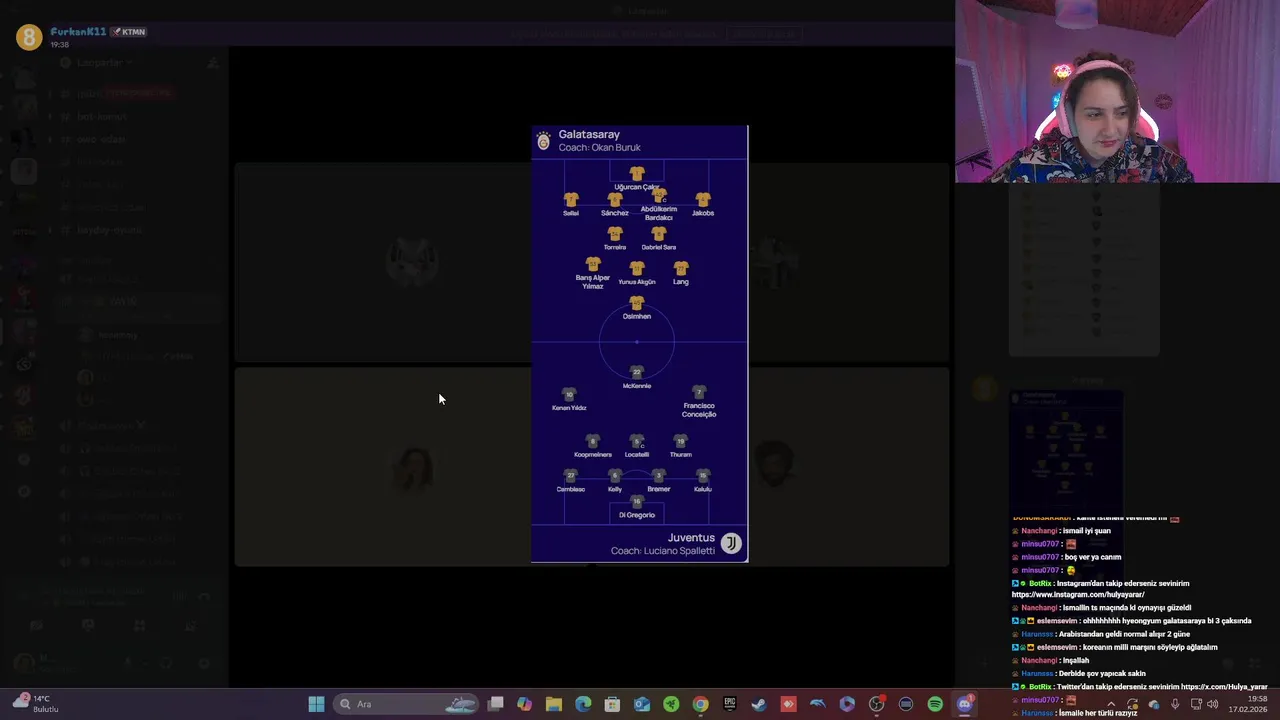Viewport: 1280px width, 720px height.
Task: Launch Copilot from the taskbar
Action: pyautogui.click(x=524, y=704)
